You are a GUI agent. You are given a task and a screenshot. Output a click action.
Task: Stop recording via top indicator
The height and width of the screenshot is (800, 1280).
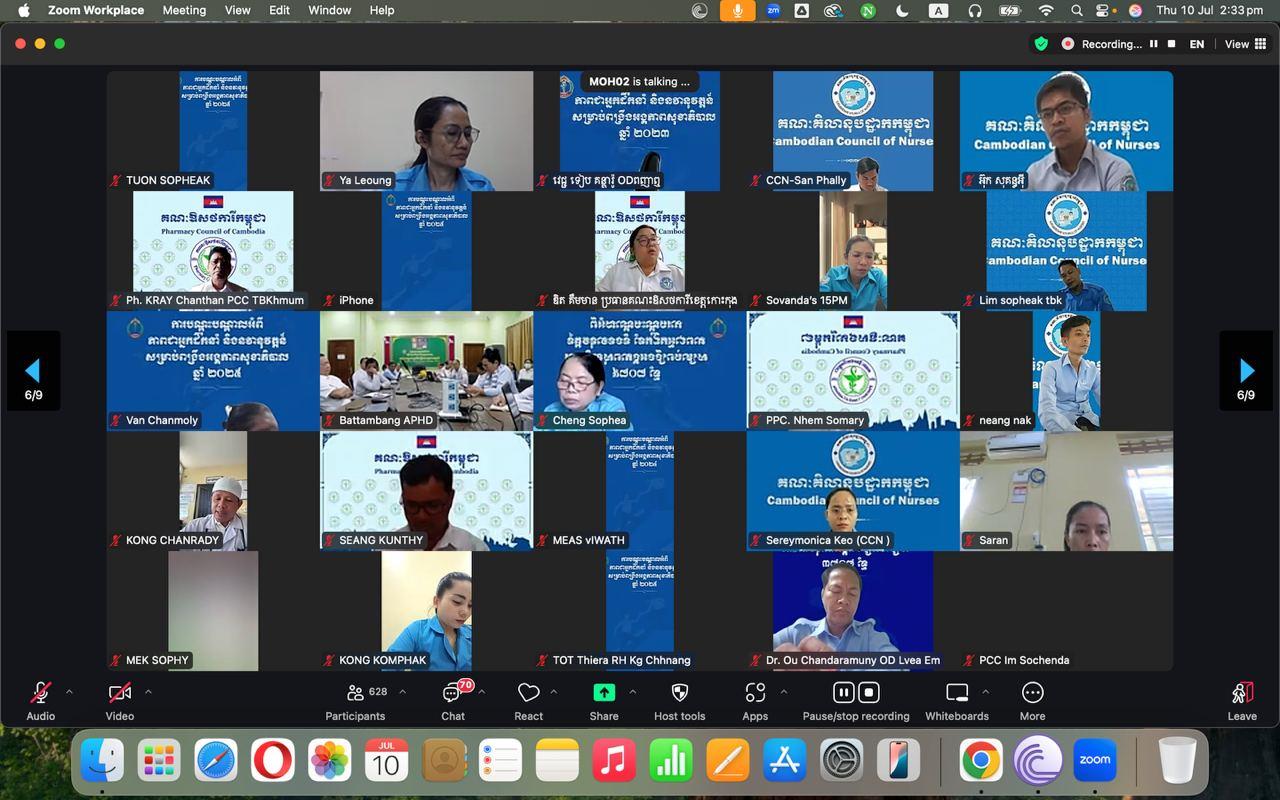tap(1171, 44)
